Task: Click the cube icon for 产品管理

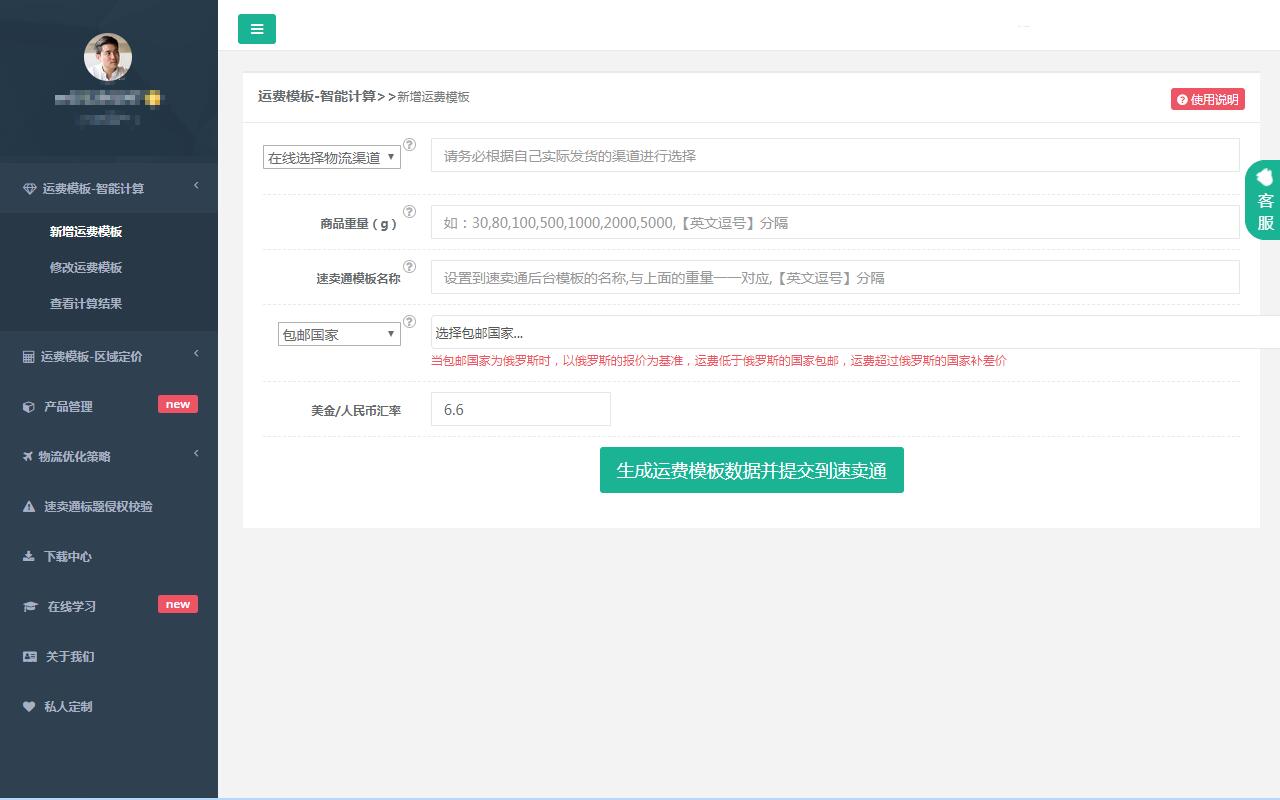Action: (29, 407)
